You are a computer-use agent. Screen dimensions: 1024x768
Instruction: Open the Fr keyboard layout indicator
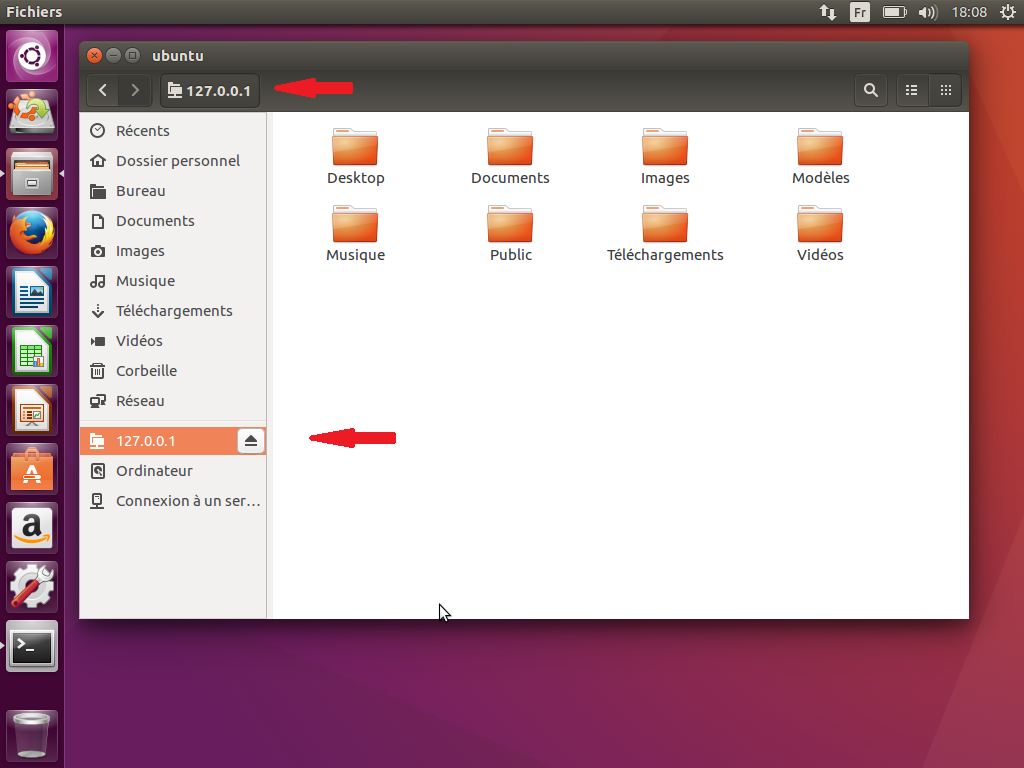click(x=860, y=12)
